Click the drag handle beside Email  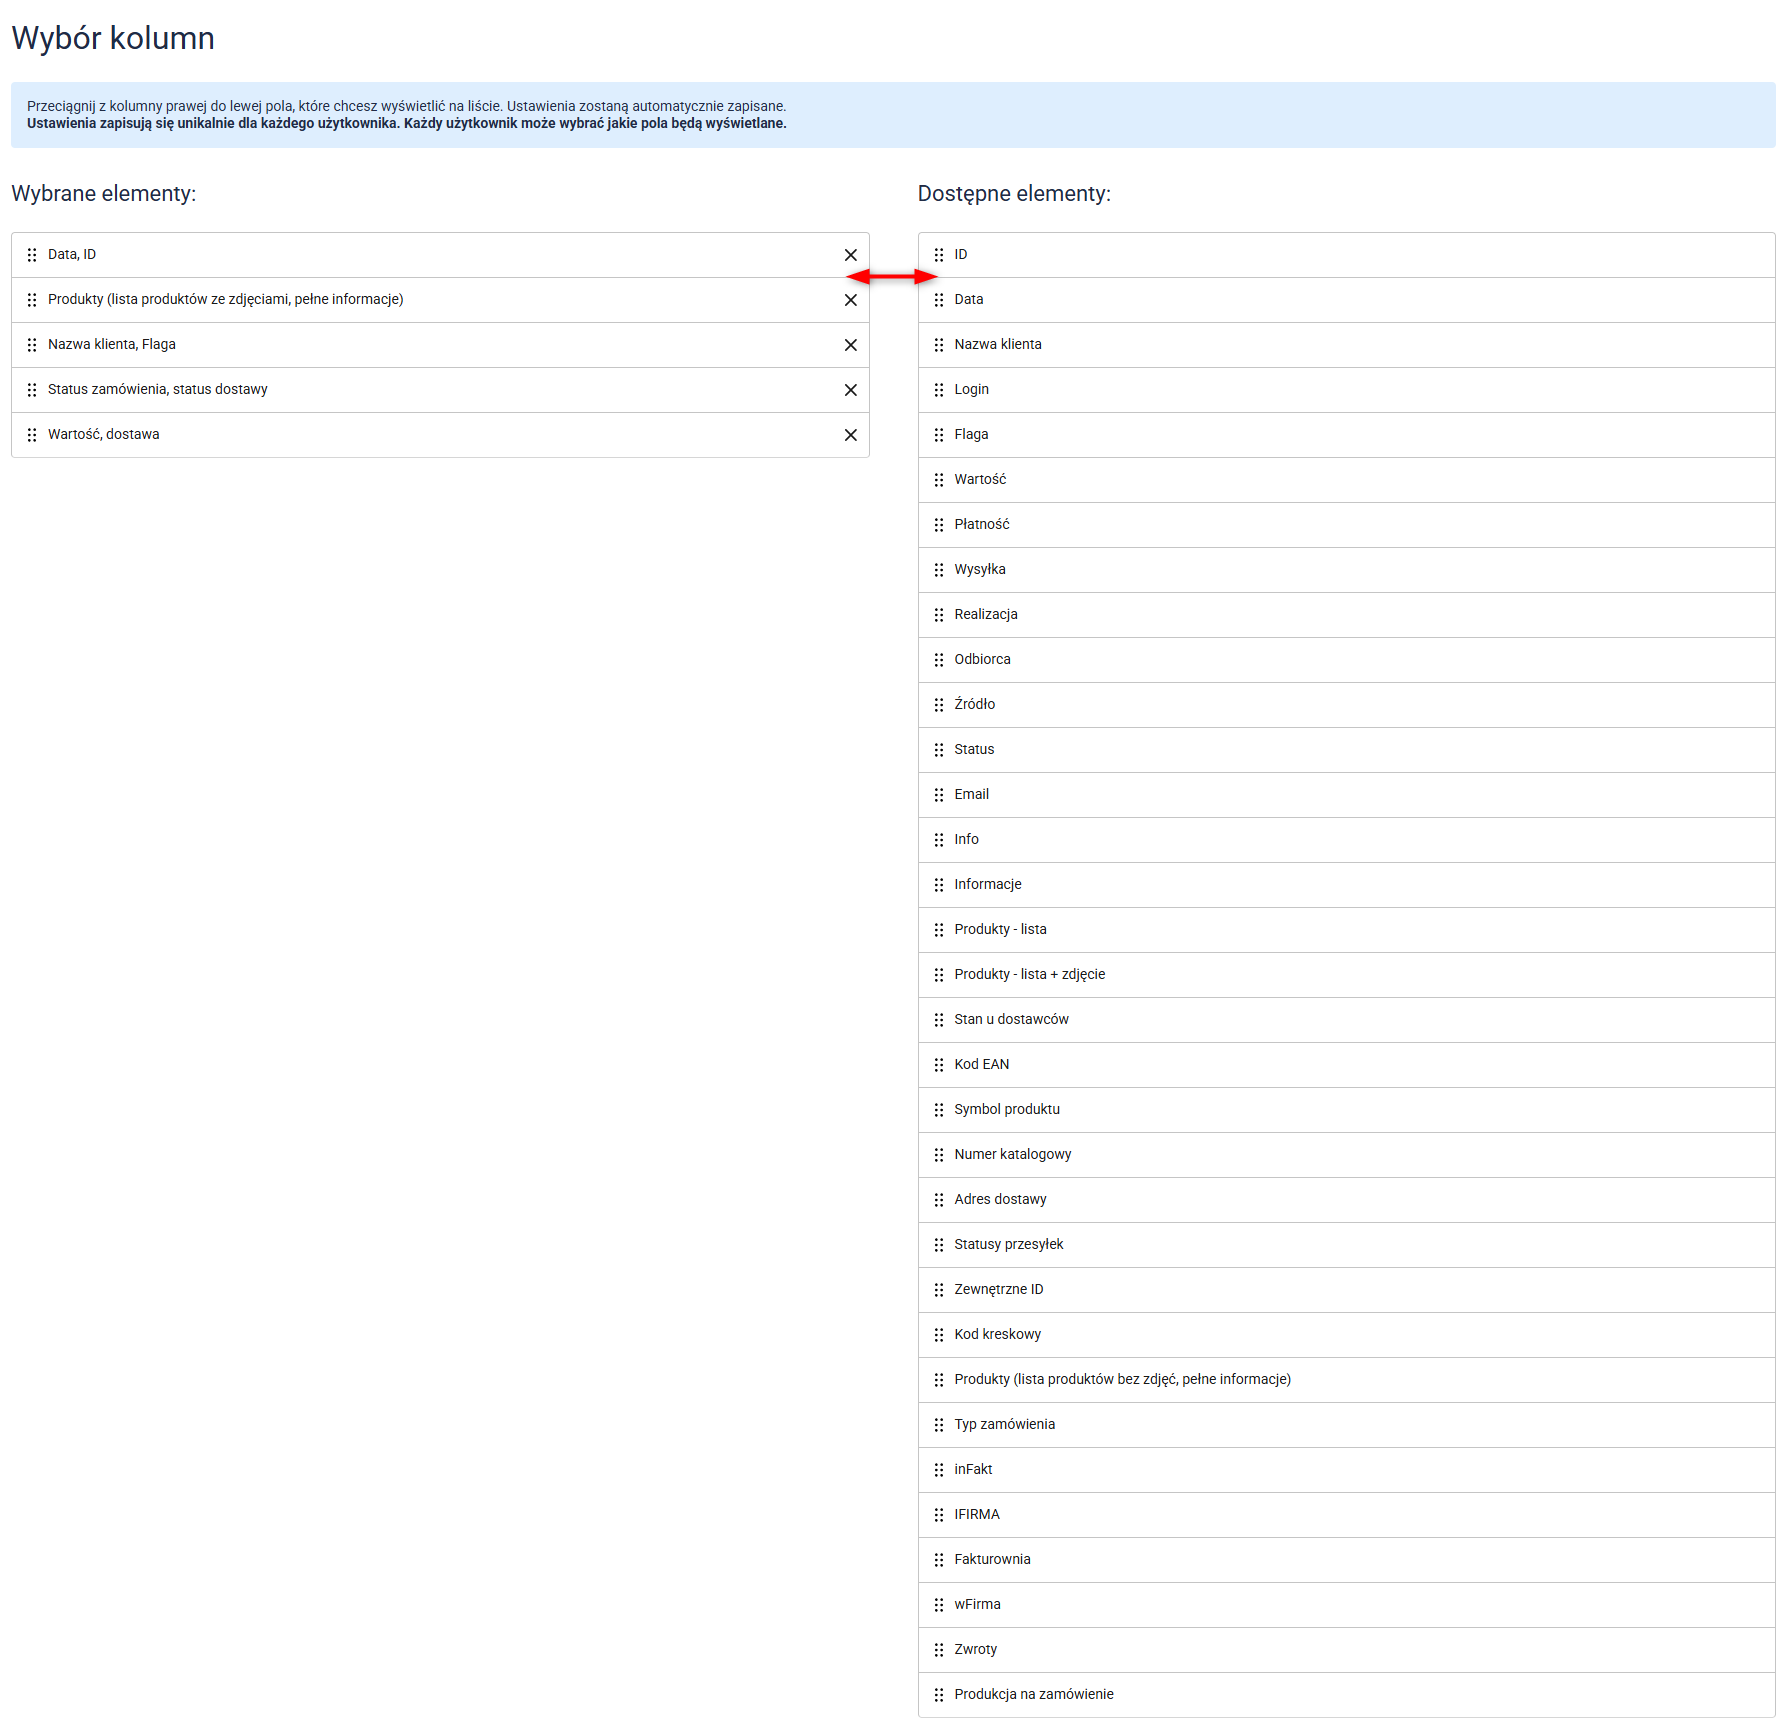click(938, 795)
